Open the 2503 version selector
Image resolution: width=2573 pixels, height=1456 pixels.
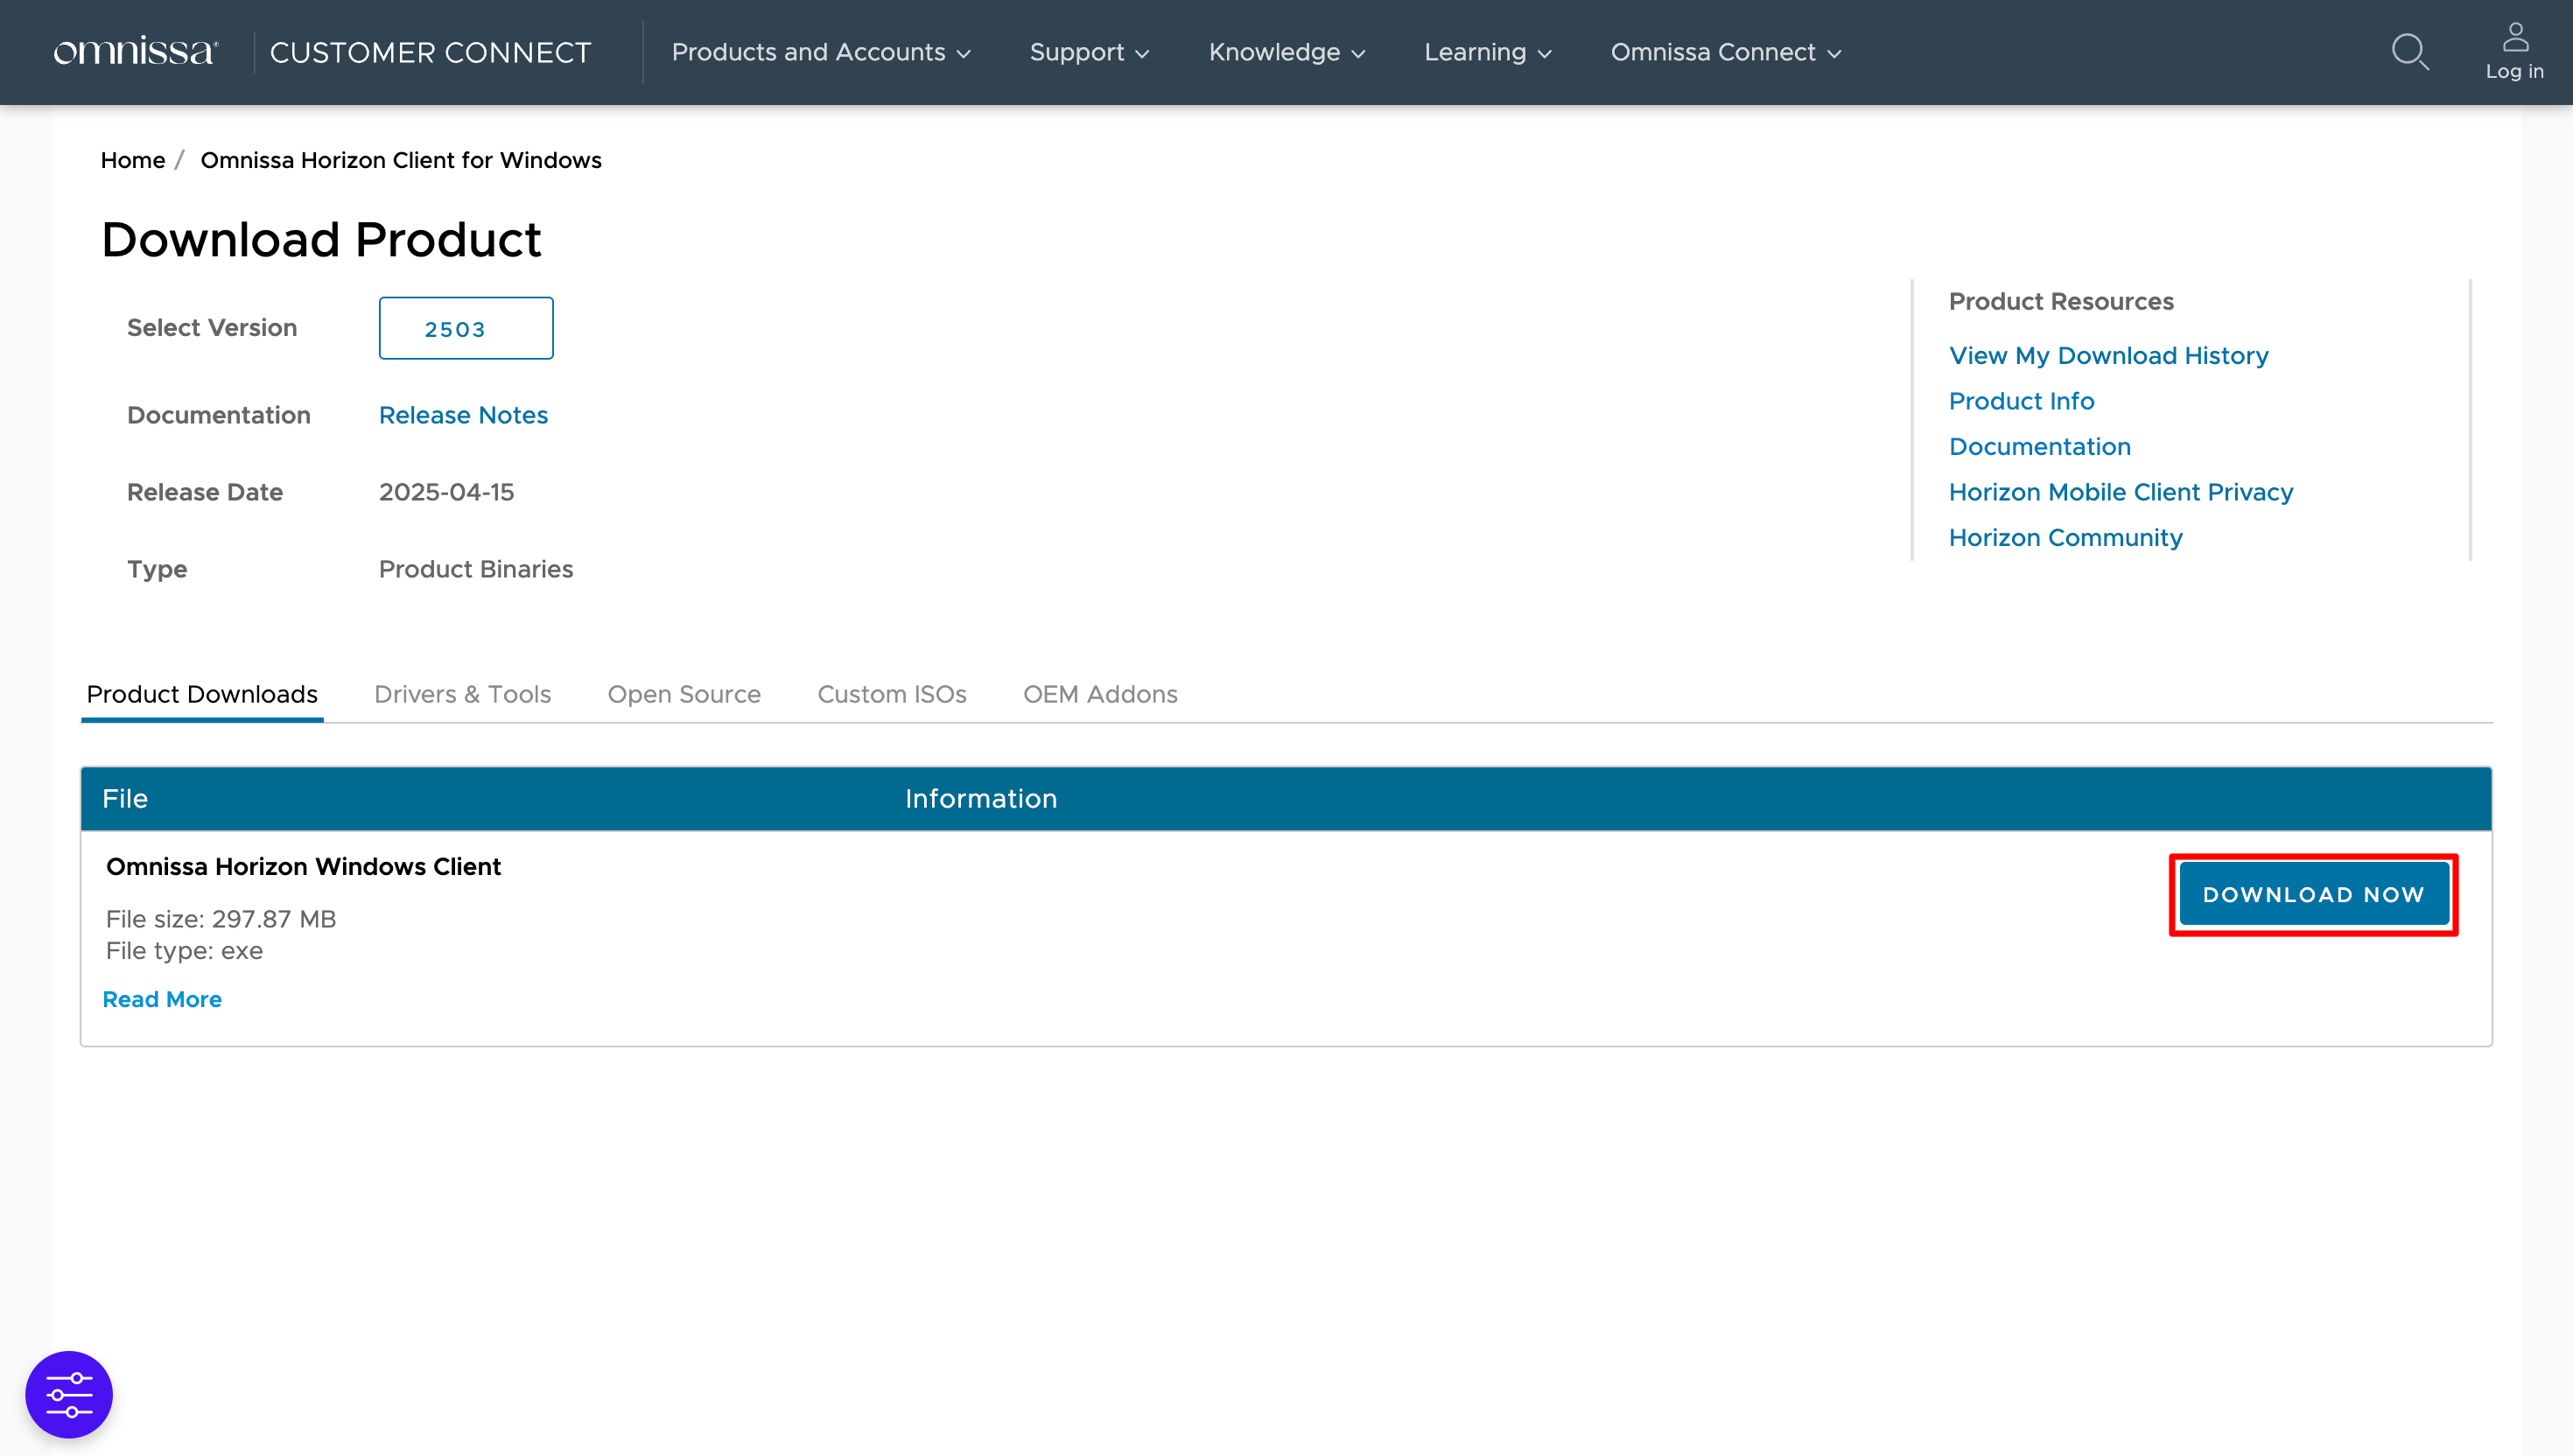pyautogui.click(x=466, y=328)
